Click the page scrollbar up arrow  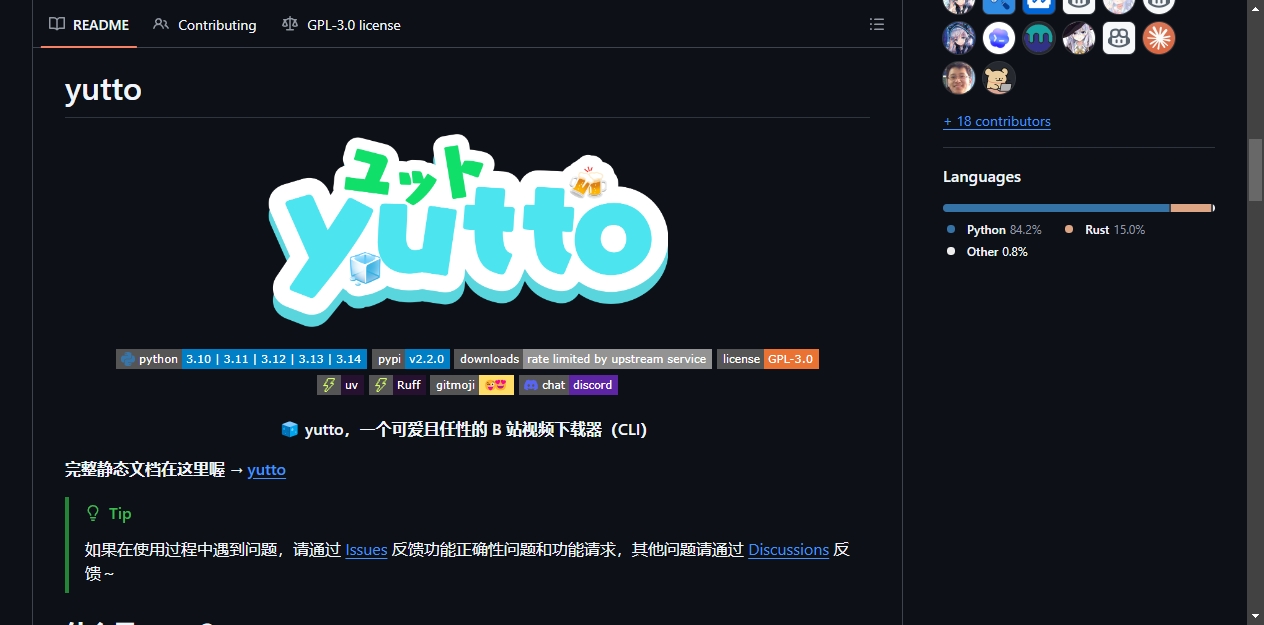[x=1255, y=9]
